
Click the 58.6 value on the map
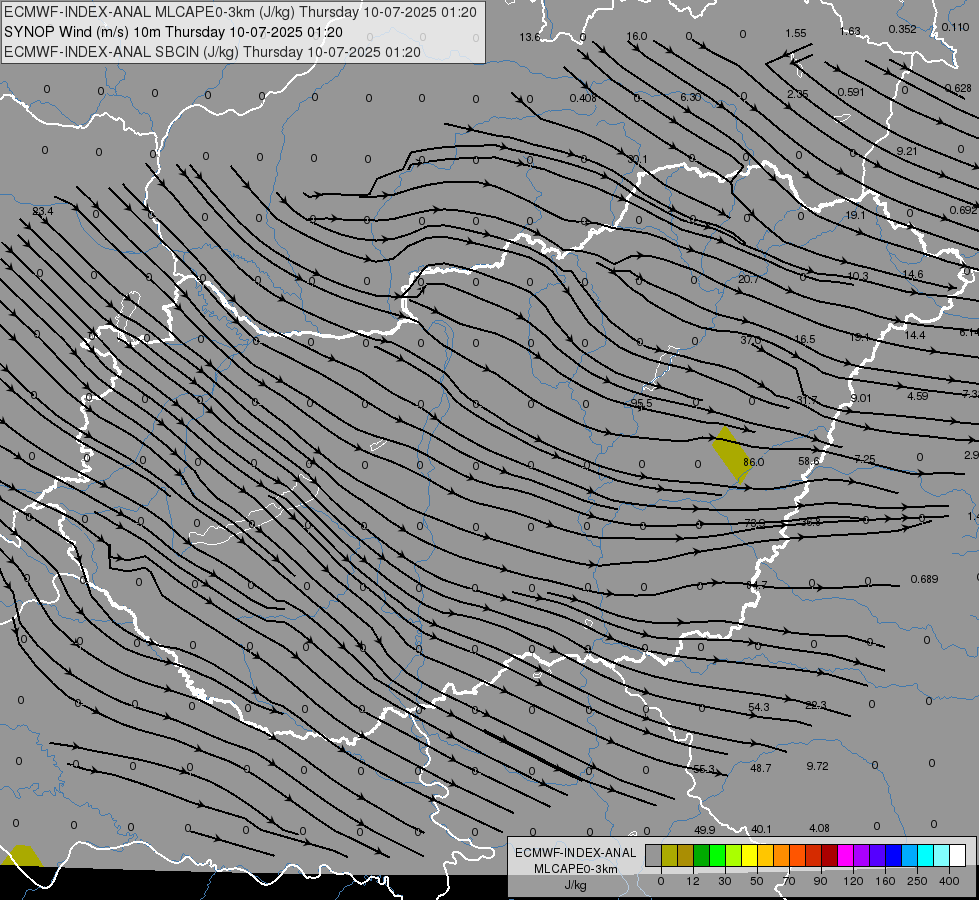[809, 461]
